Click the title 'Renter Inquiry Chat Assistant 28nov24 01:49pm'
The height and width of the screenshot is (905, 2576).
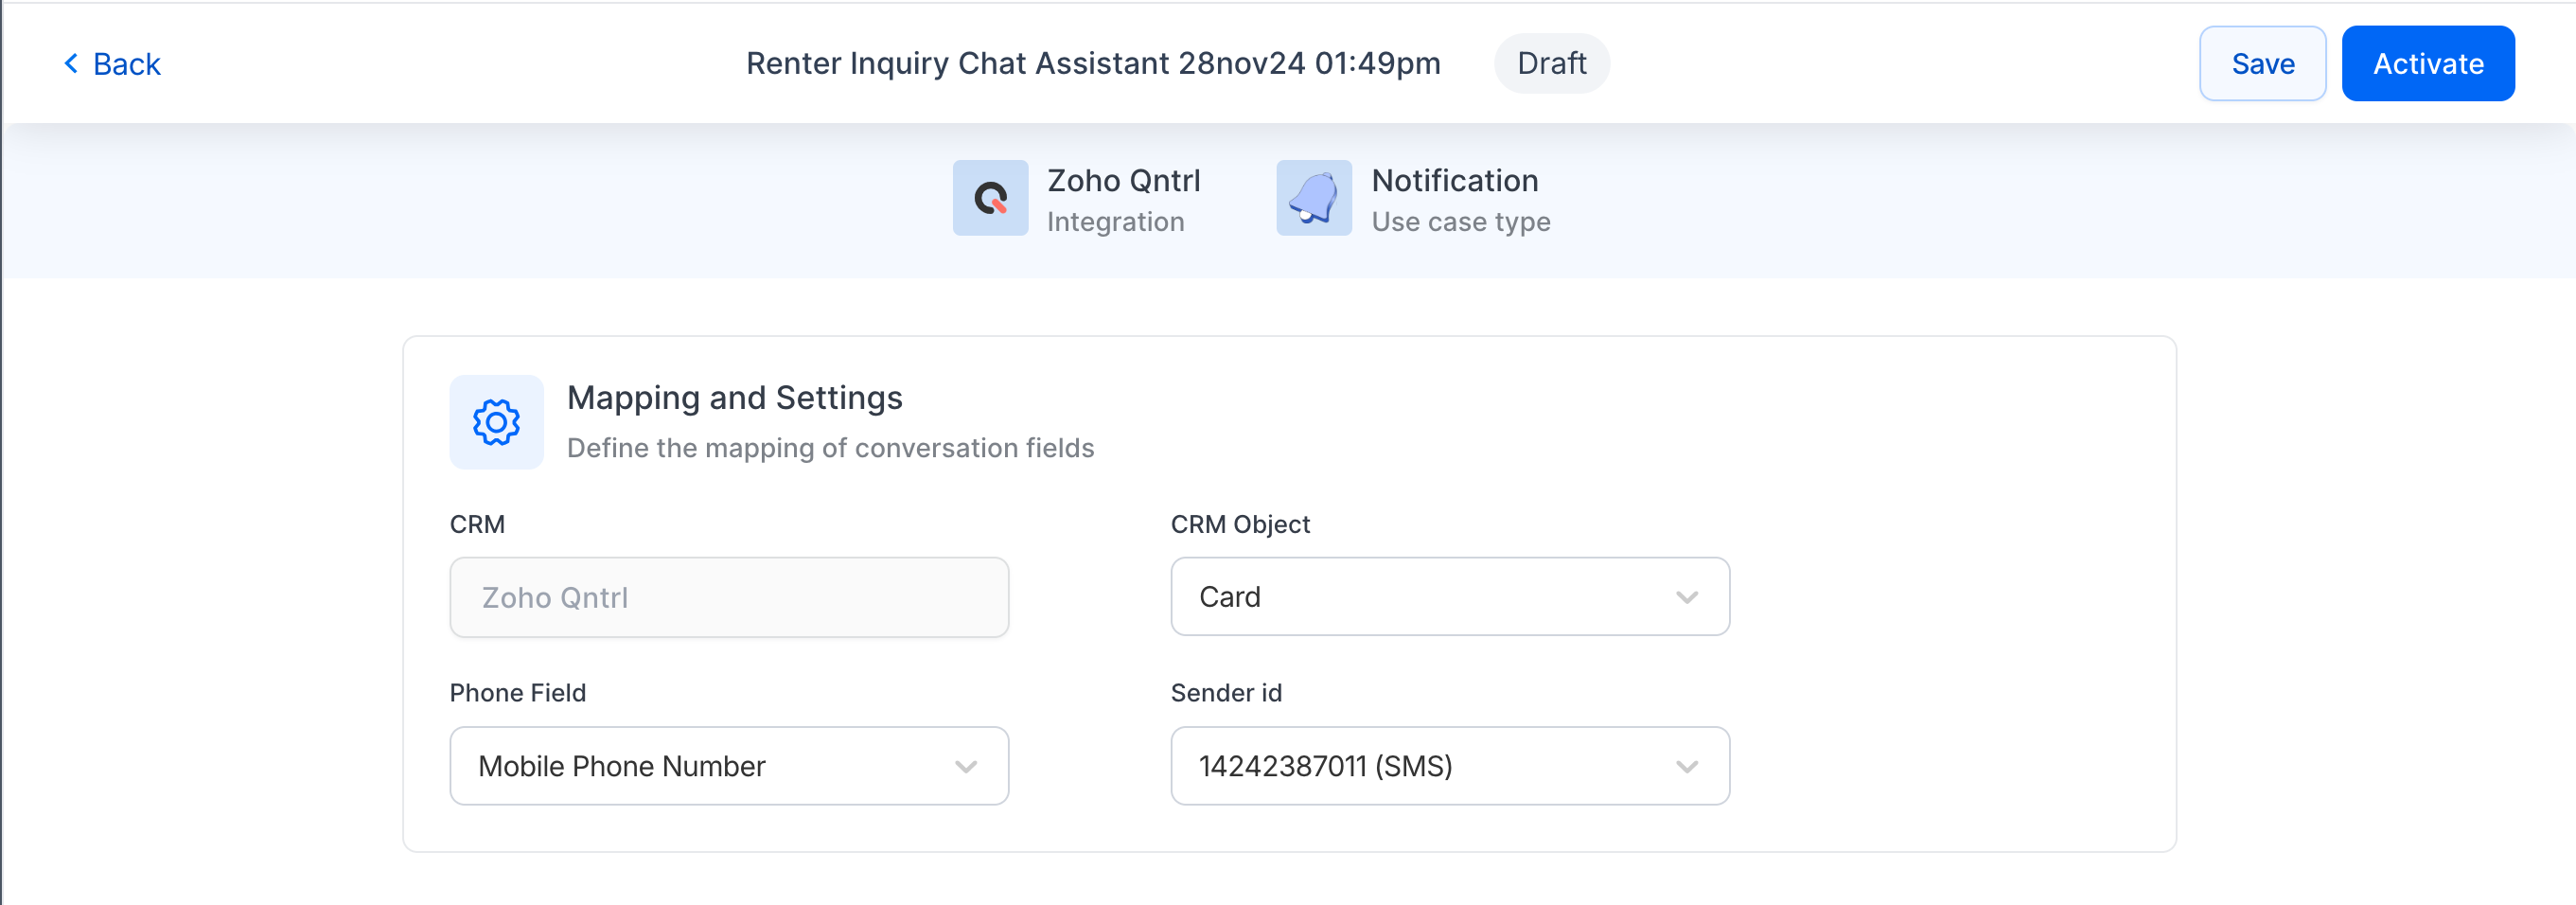pos(1093,64)
